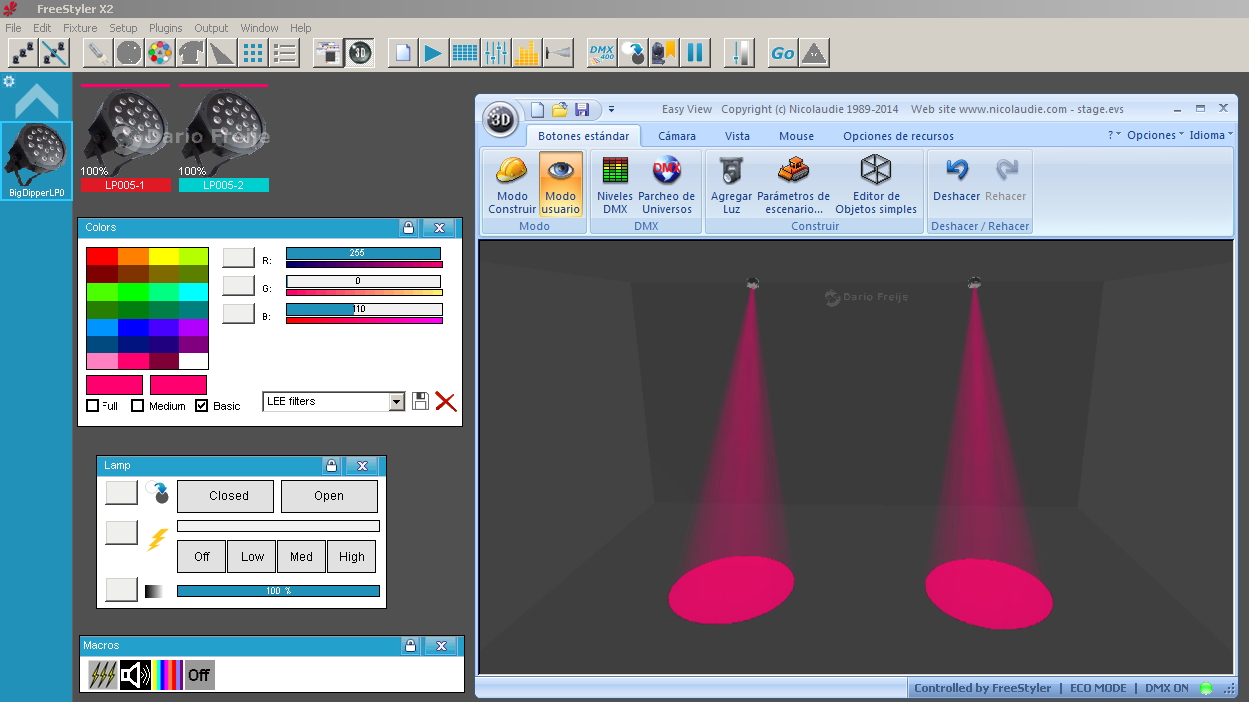Click the red X delete icon in Colors panel
Viewport: 1249px width, 702px height.
click(x=446, y=401)
